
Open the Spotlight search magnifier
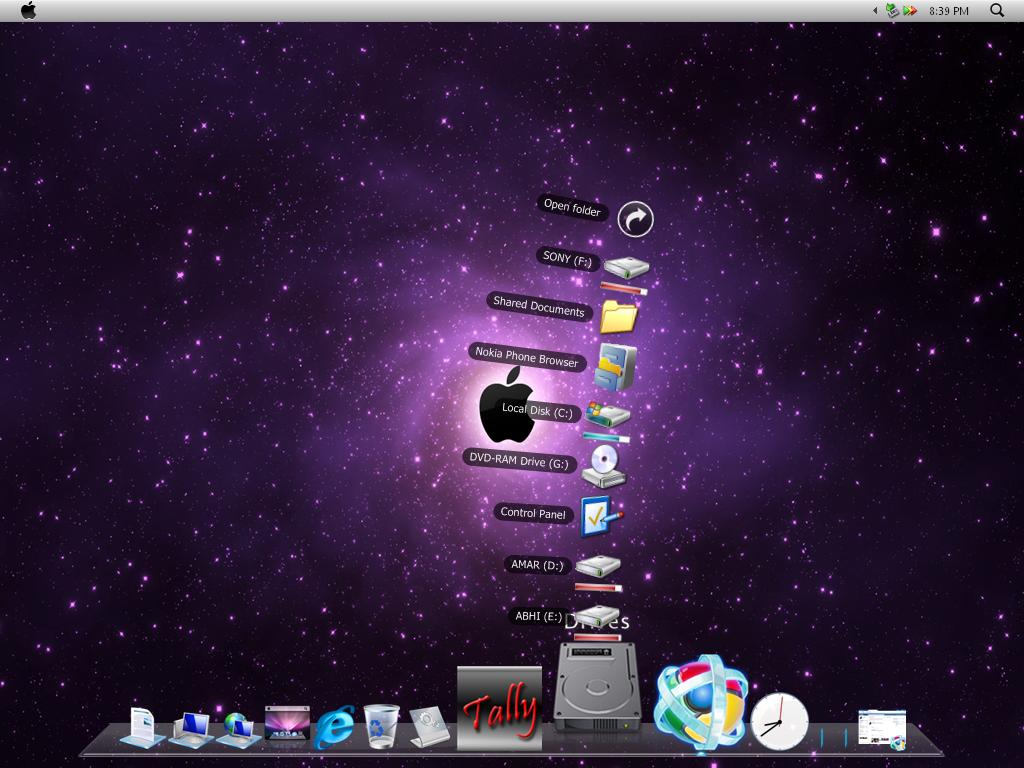tap(997, 10)
